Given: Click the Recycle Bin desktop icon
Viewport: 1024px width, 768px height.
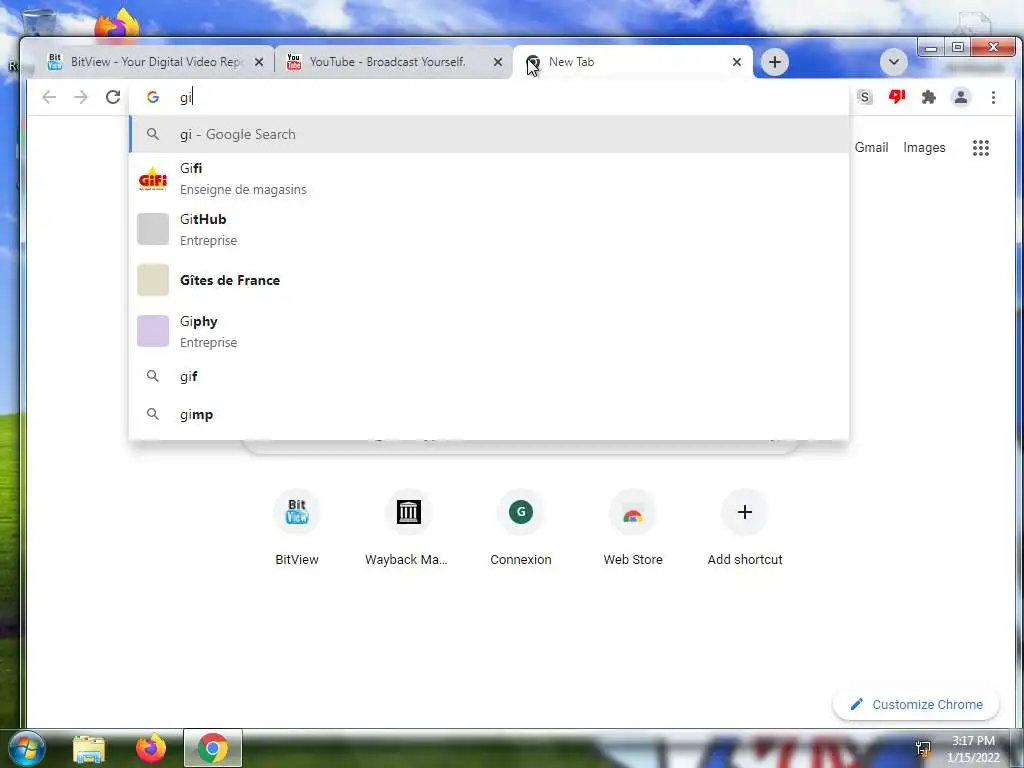Looking at the screenshot, I should (39, 21).
